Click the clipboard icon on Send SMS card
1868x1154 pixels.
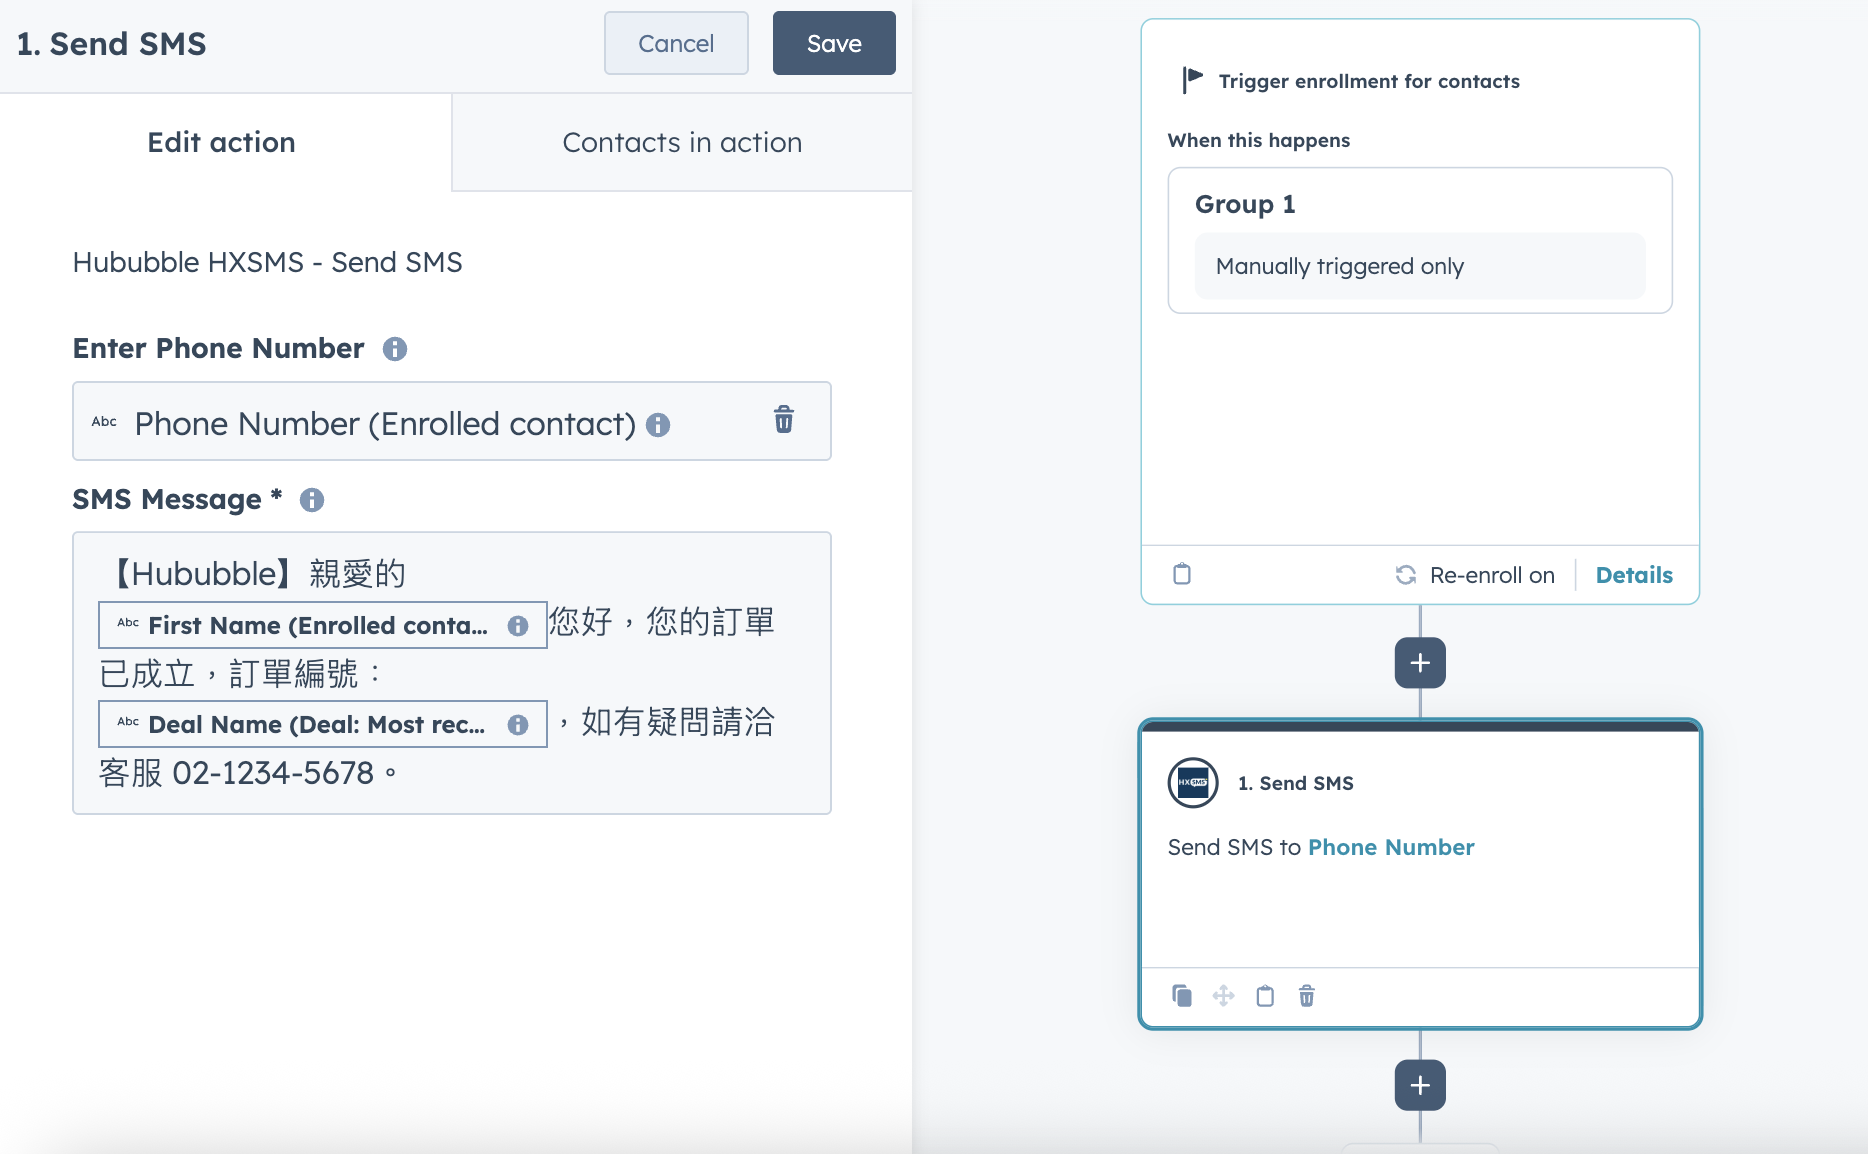pos(1265,996)
